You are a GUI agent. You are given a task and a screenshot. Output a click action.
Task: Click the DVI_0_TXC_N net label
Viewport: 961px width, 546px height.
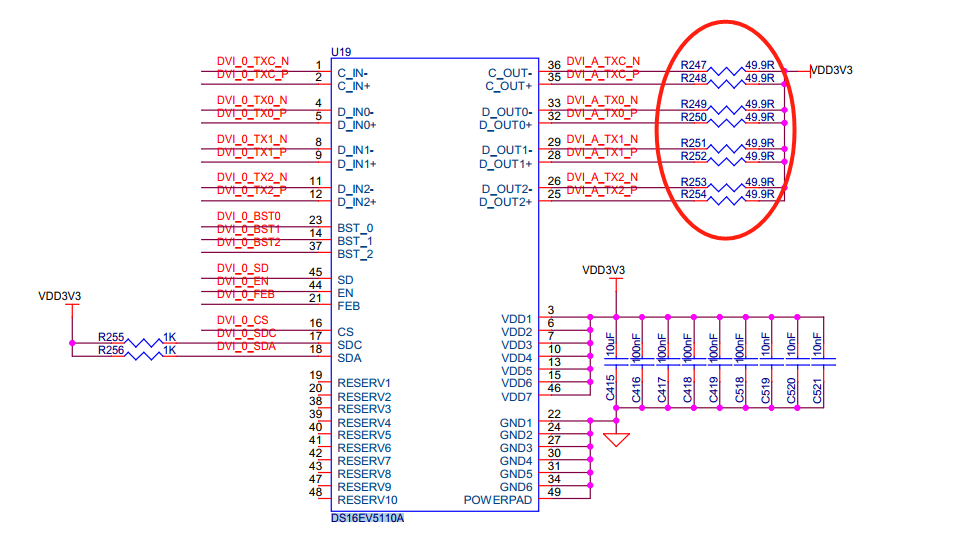point(253,61)
